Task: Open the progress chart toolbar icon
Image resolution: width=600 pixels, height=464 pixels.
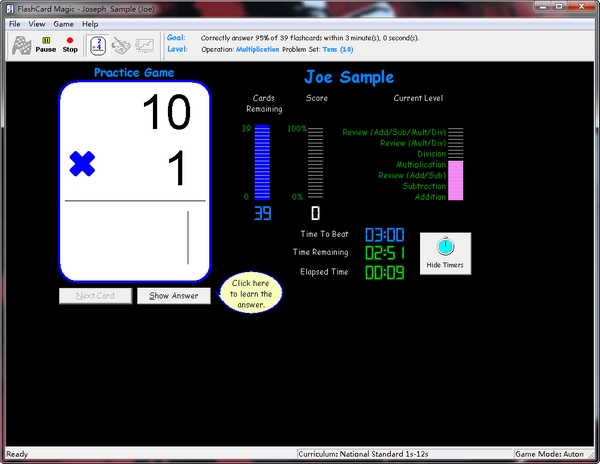Action: click(x=145, y=44)
